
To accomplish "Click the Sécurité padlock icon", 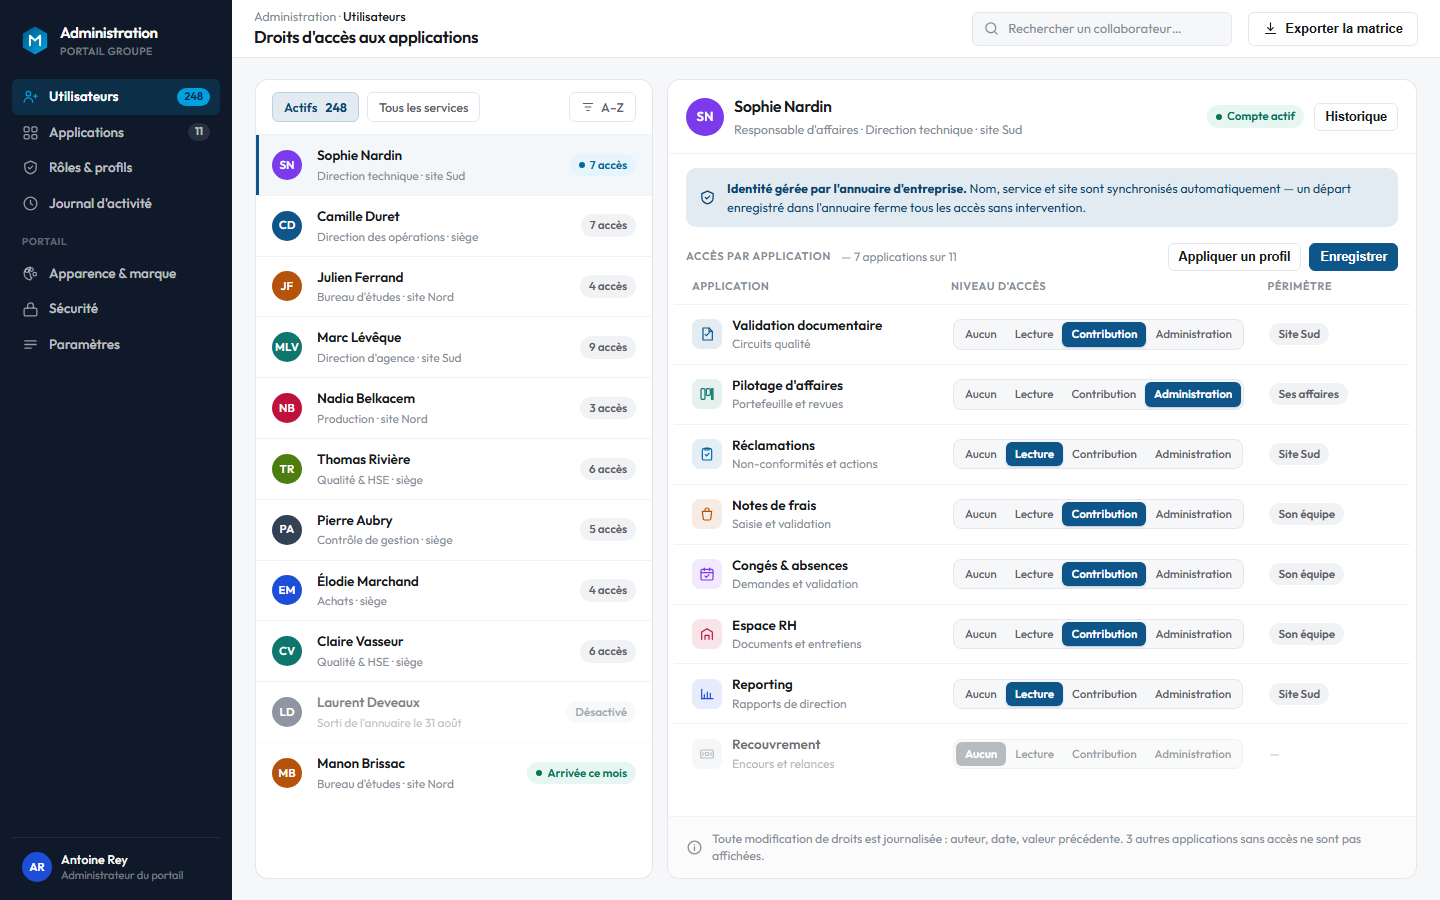I will tap(31, 309).
